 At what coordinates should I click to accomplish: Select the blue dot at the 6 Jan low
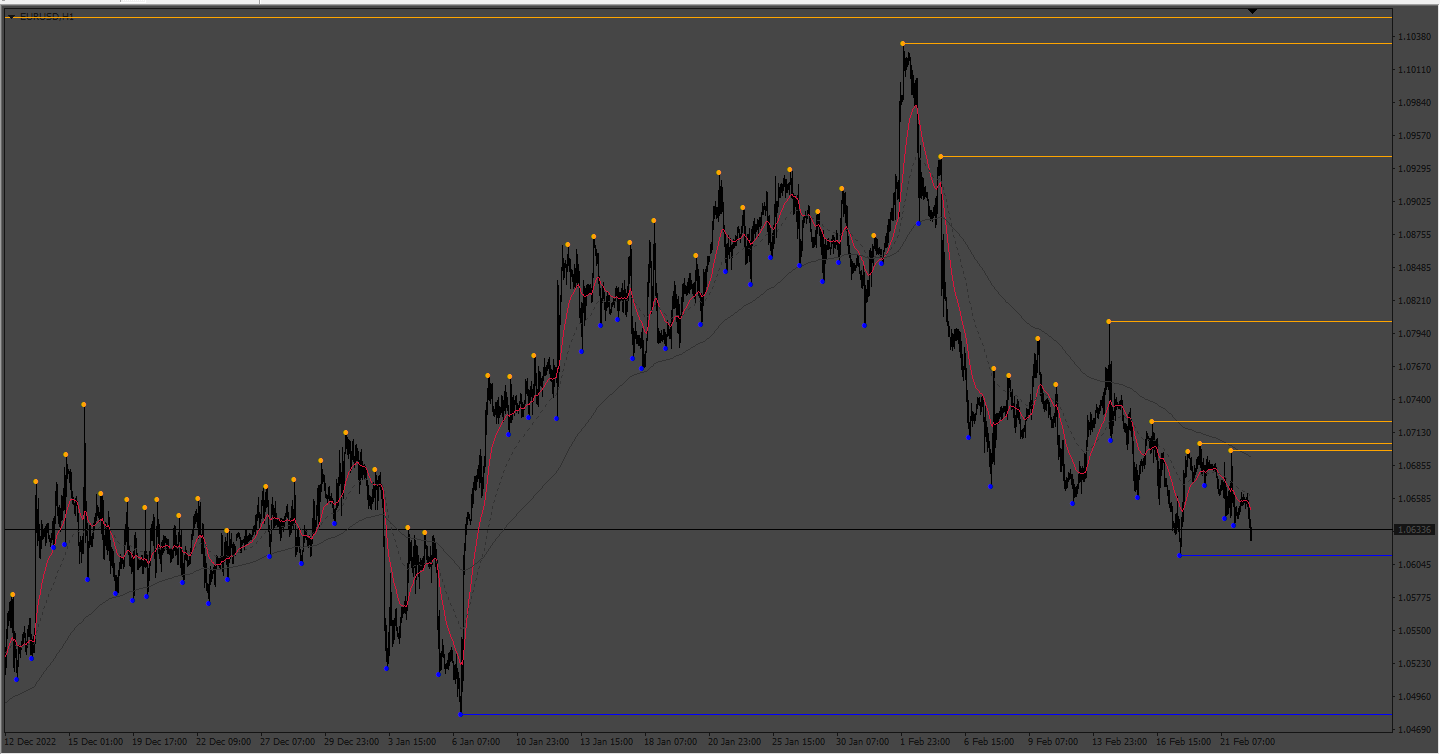tap(461, 714)
